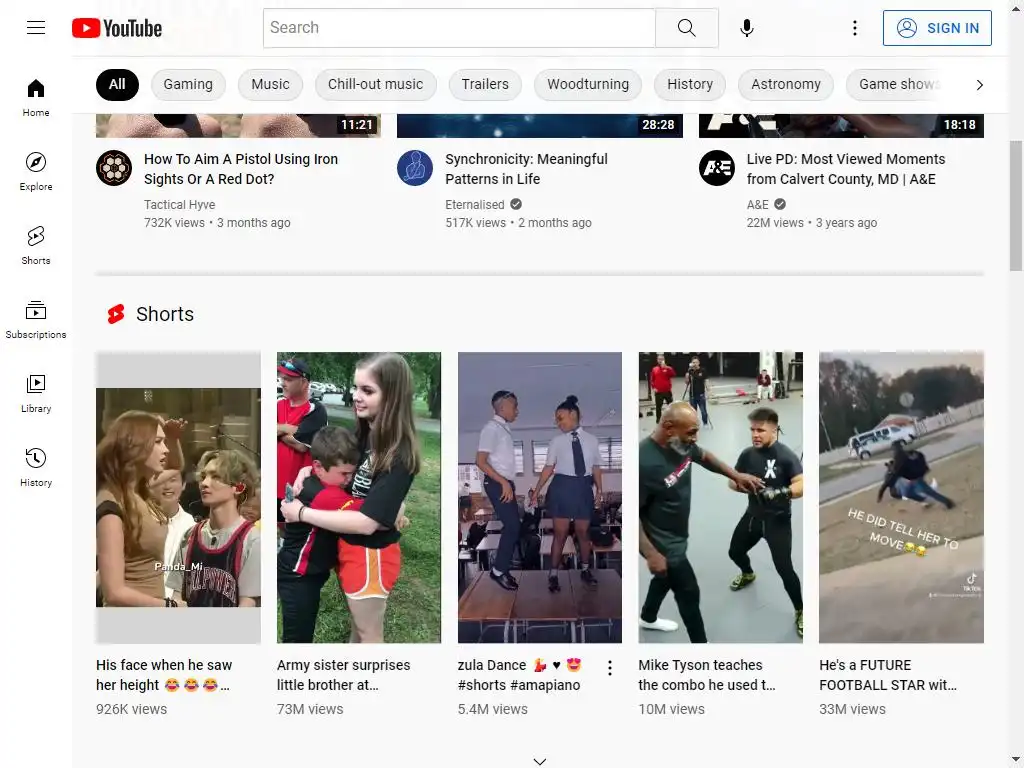Click 'His face when he saw' title

[x=164, y=675]
